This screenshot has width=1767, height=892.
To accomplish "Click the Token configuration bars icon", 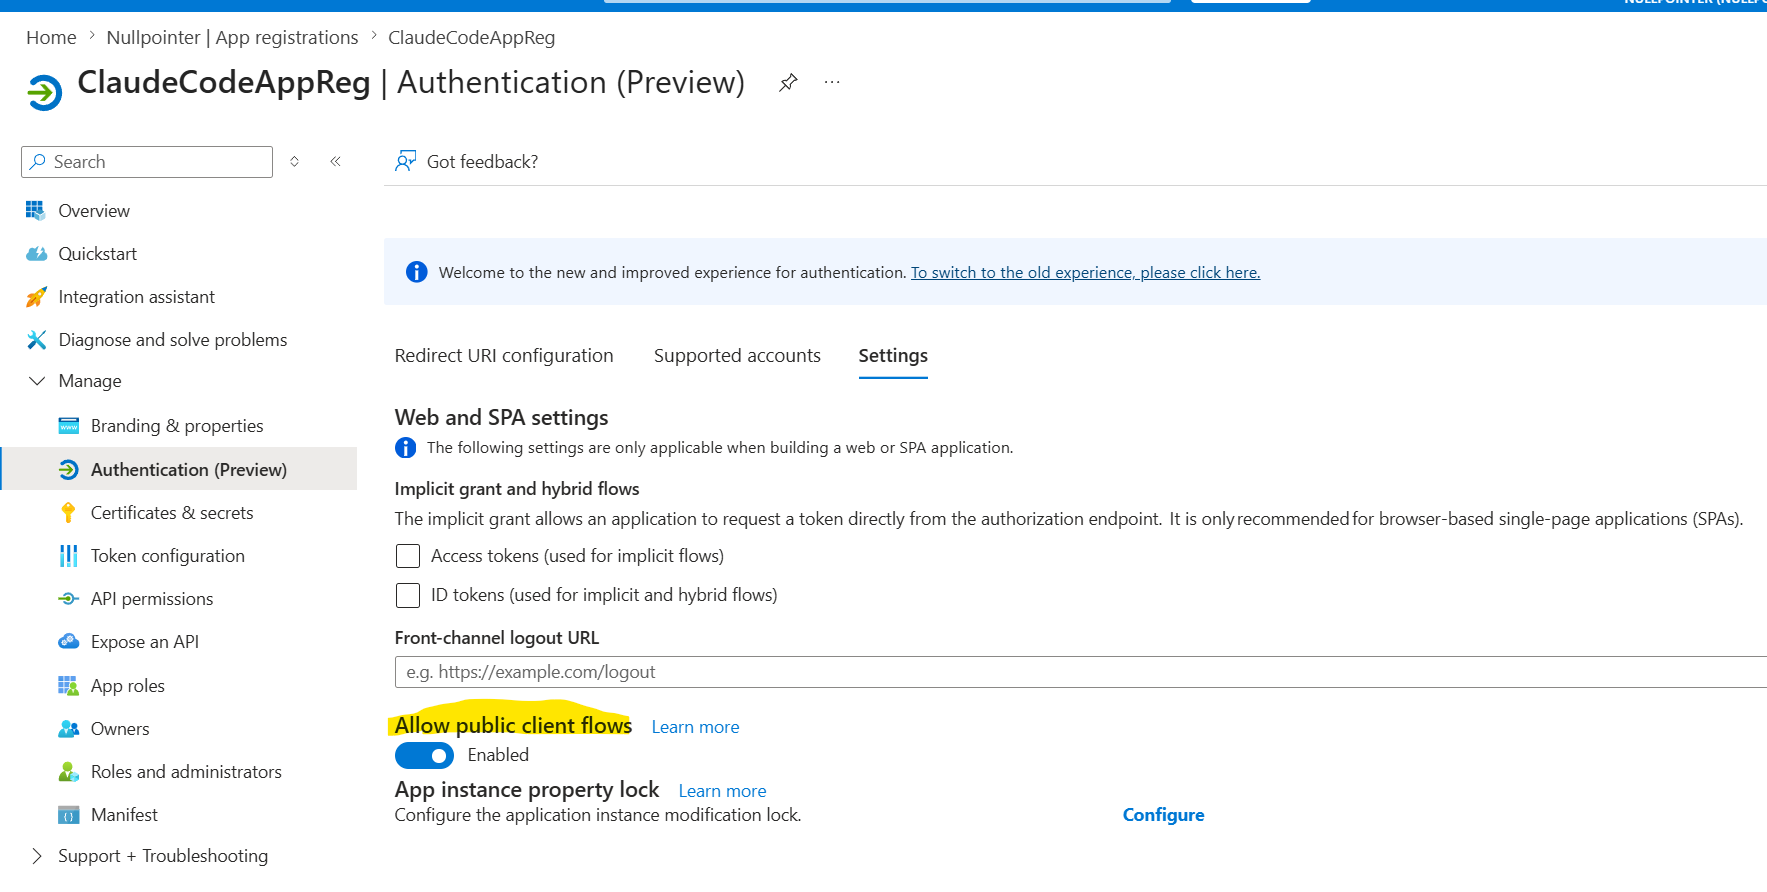I will (68, 556).
